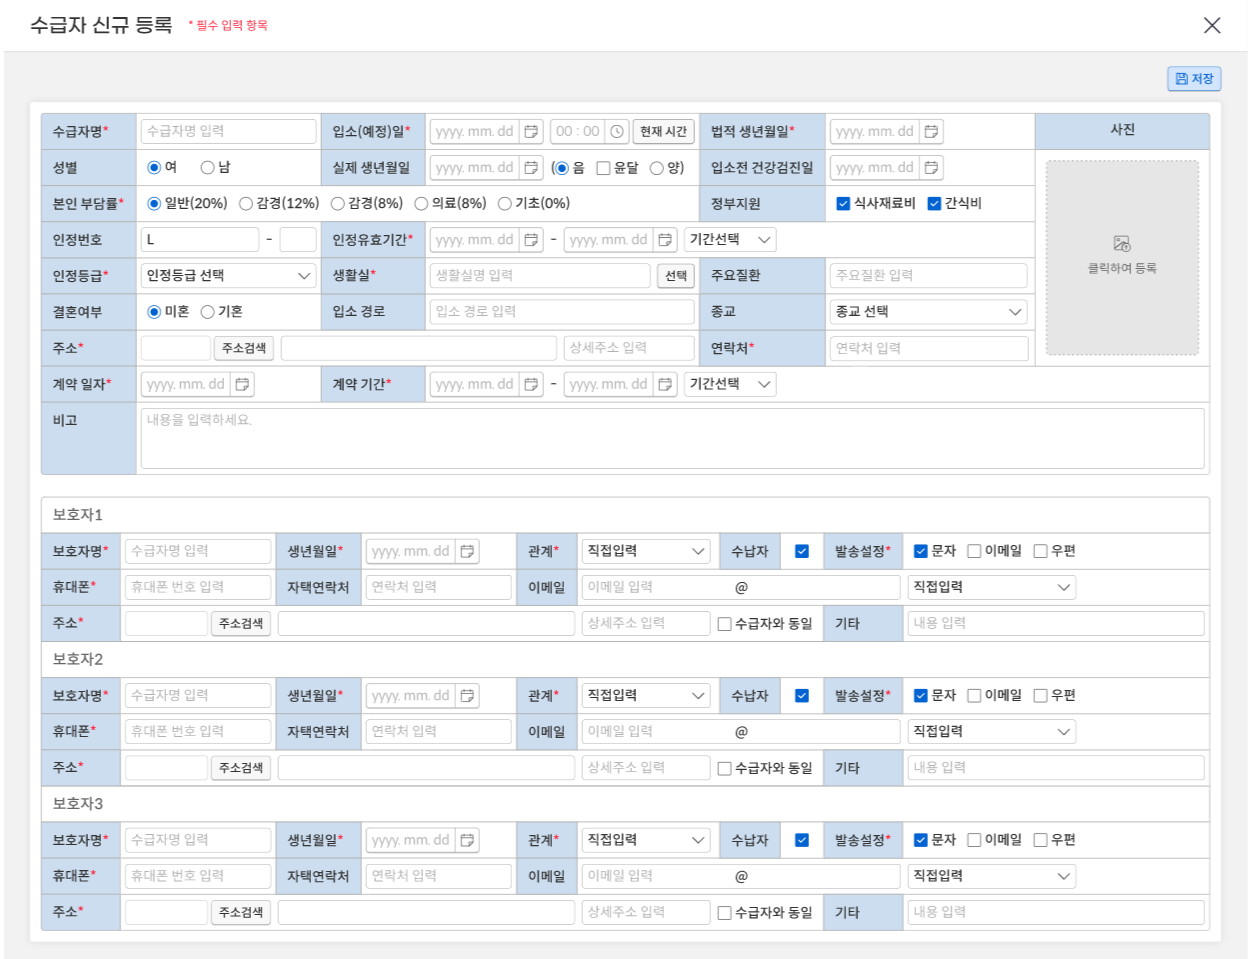Check 수급자와 동일 for 보호자1 address

click(x=725, y=623)
